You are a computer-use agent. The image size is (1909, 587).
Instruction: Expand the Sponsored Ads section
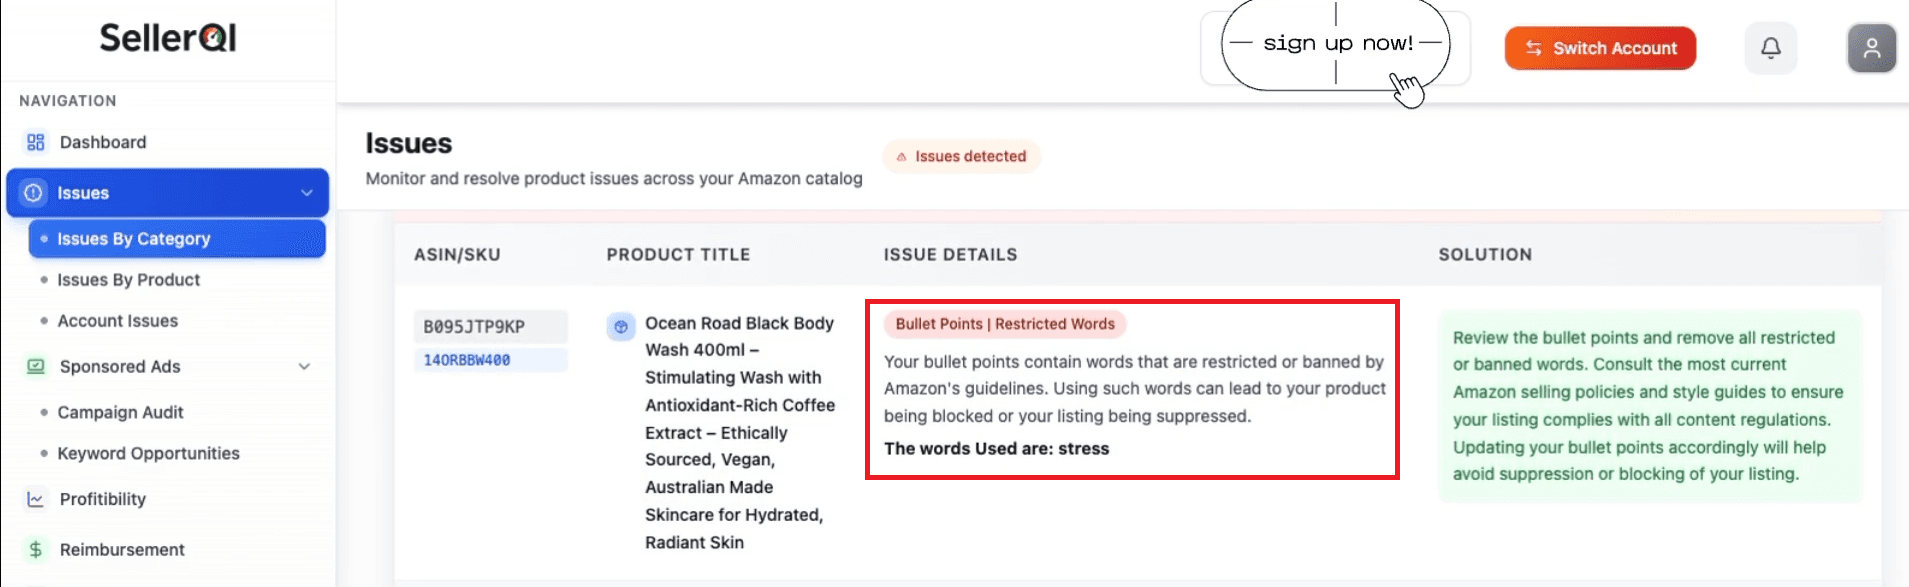pyautogui.click(x=305, y=366)
